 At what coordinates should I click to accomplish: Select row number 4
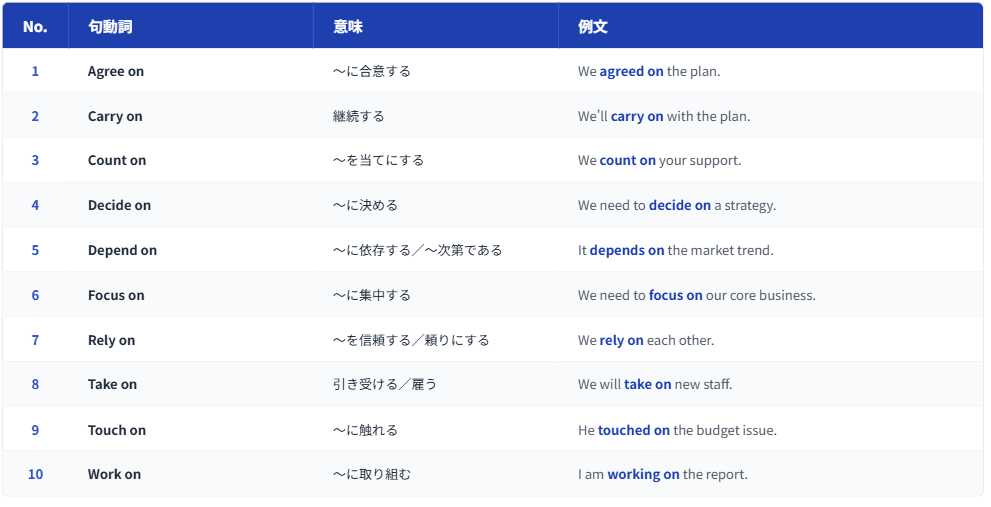click(x=35, y=205)
